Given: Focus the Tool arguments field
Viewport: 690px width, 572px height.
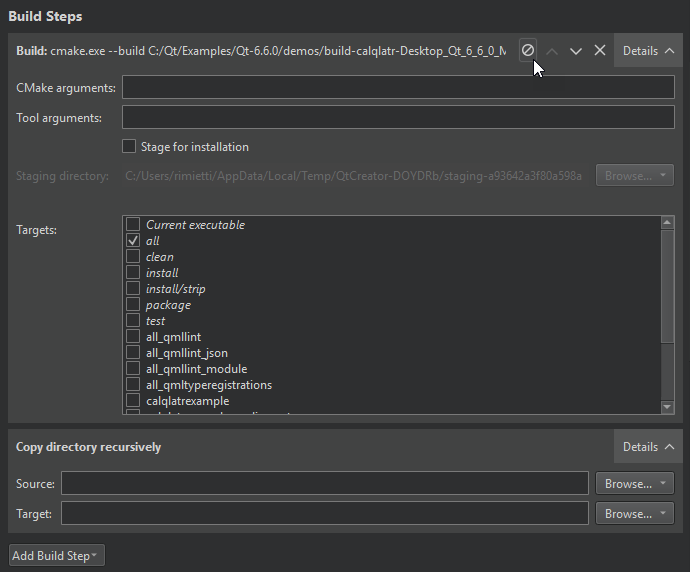Looking at the screenshot, I should 398,118.
